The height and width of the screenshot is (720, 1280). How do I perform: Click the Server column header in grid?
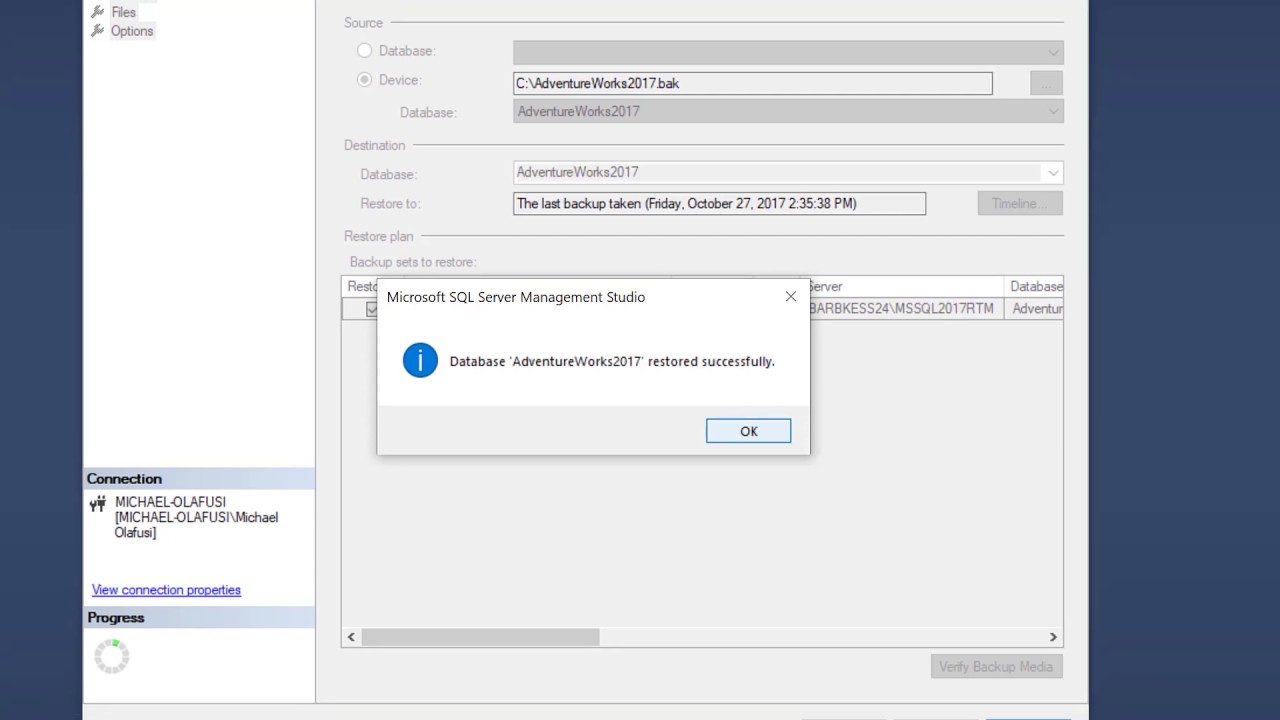click(x=904, y=286)
